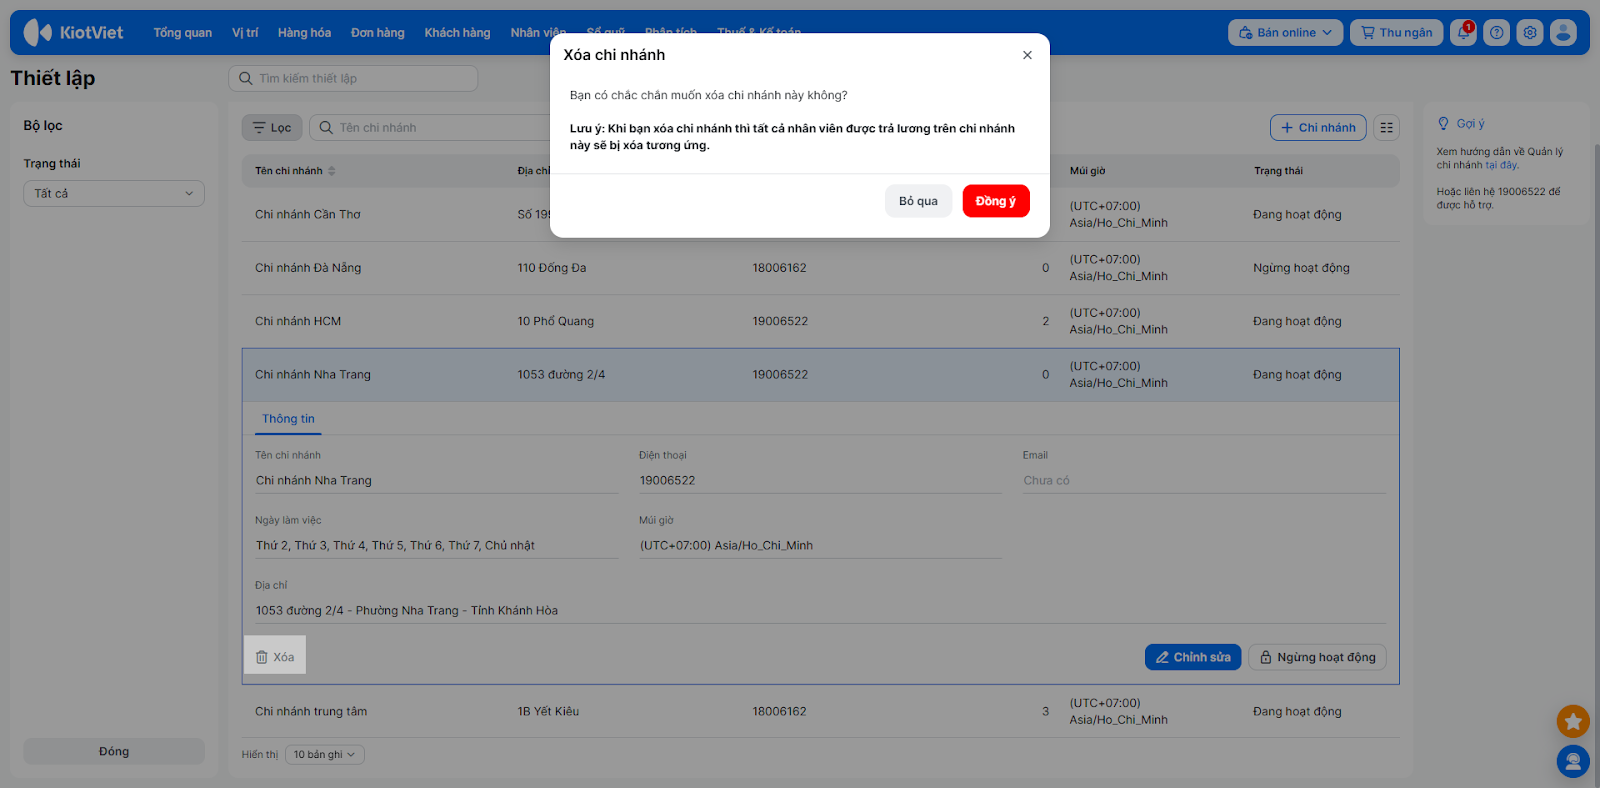The width and height of the screenshot is (1600, 788).
Task: Close the Xóa chi nhánh dialog
Action: point(1027,55)
